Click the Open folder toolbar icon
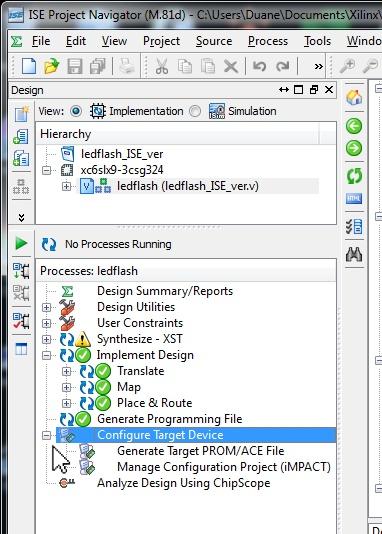 pyautogui.click(x=51, y=66)
